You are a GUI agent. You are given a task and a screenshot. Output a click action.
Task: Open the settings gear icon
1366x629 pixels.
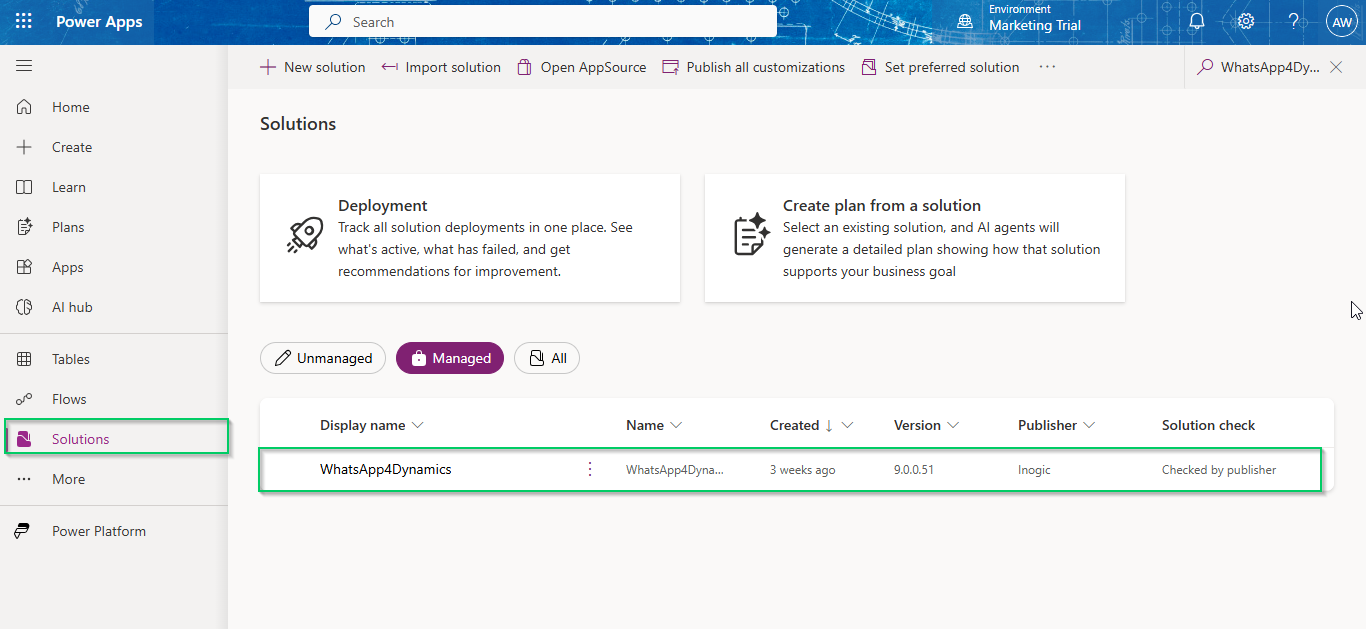pyautogui.click(x=1245, y=22)
